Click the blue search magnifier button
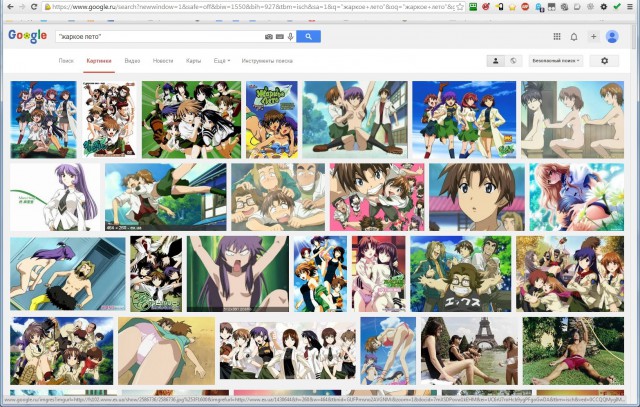Screen dimensions: 640x407 309,36
